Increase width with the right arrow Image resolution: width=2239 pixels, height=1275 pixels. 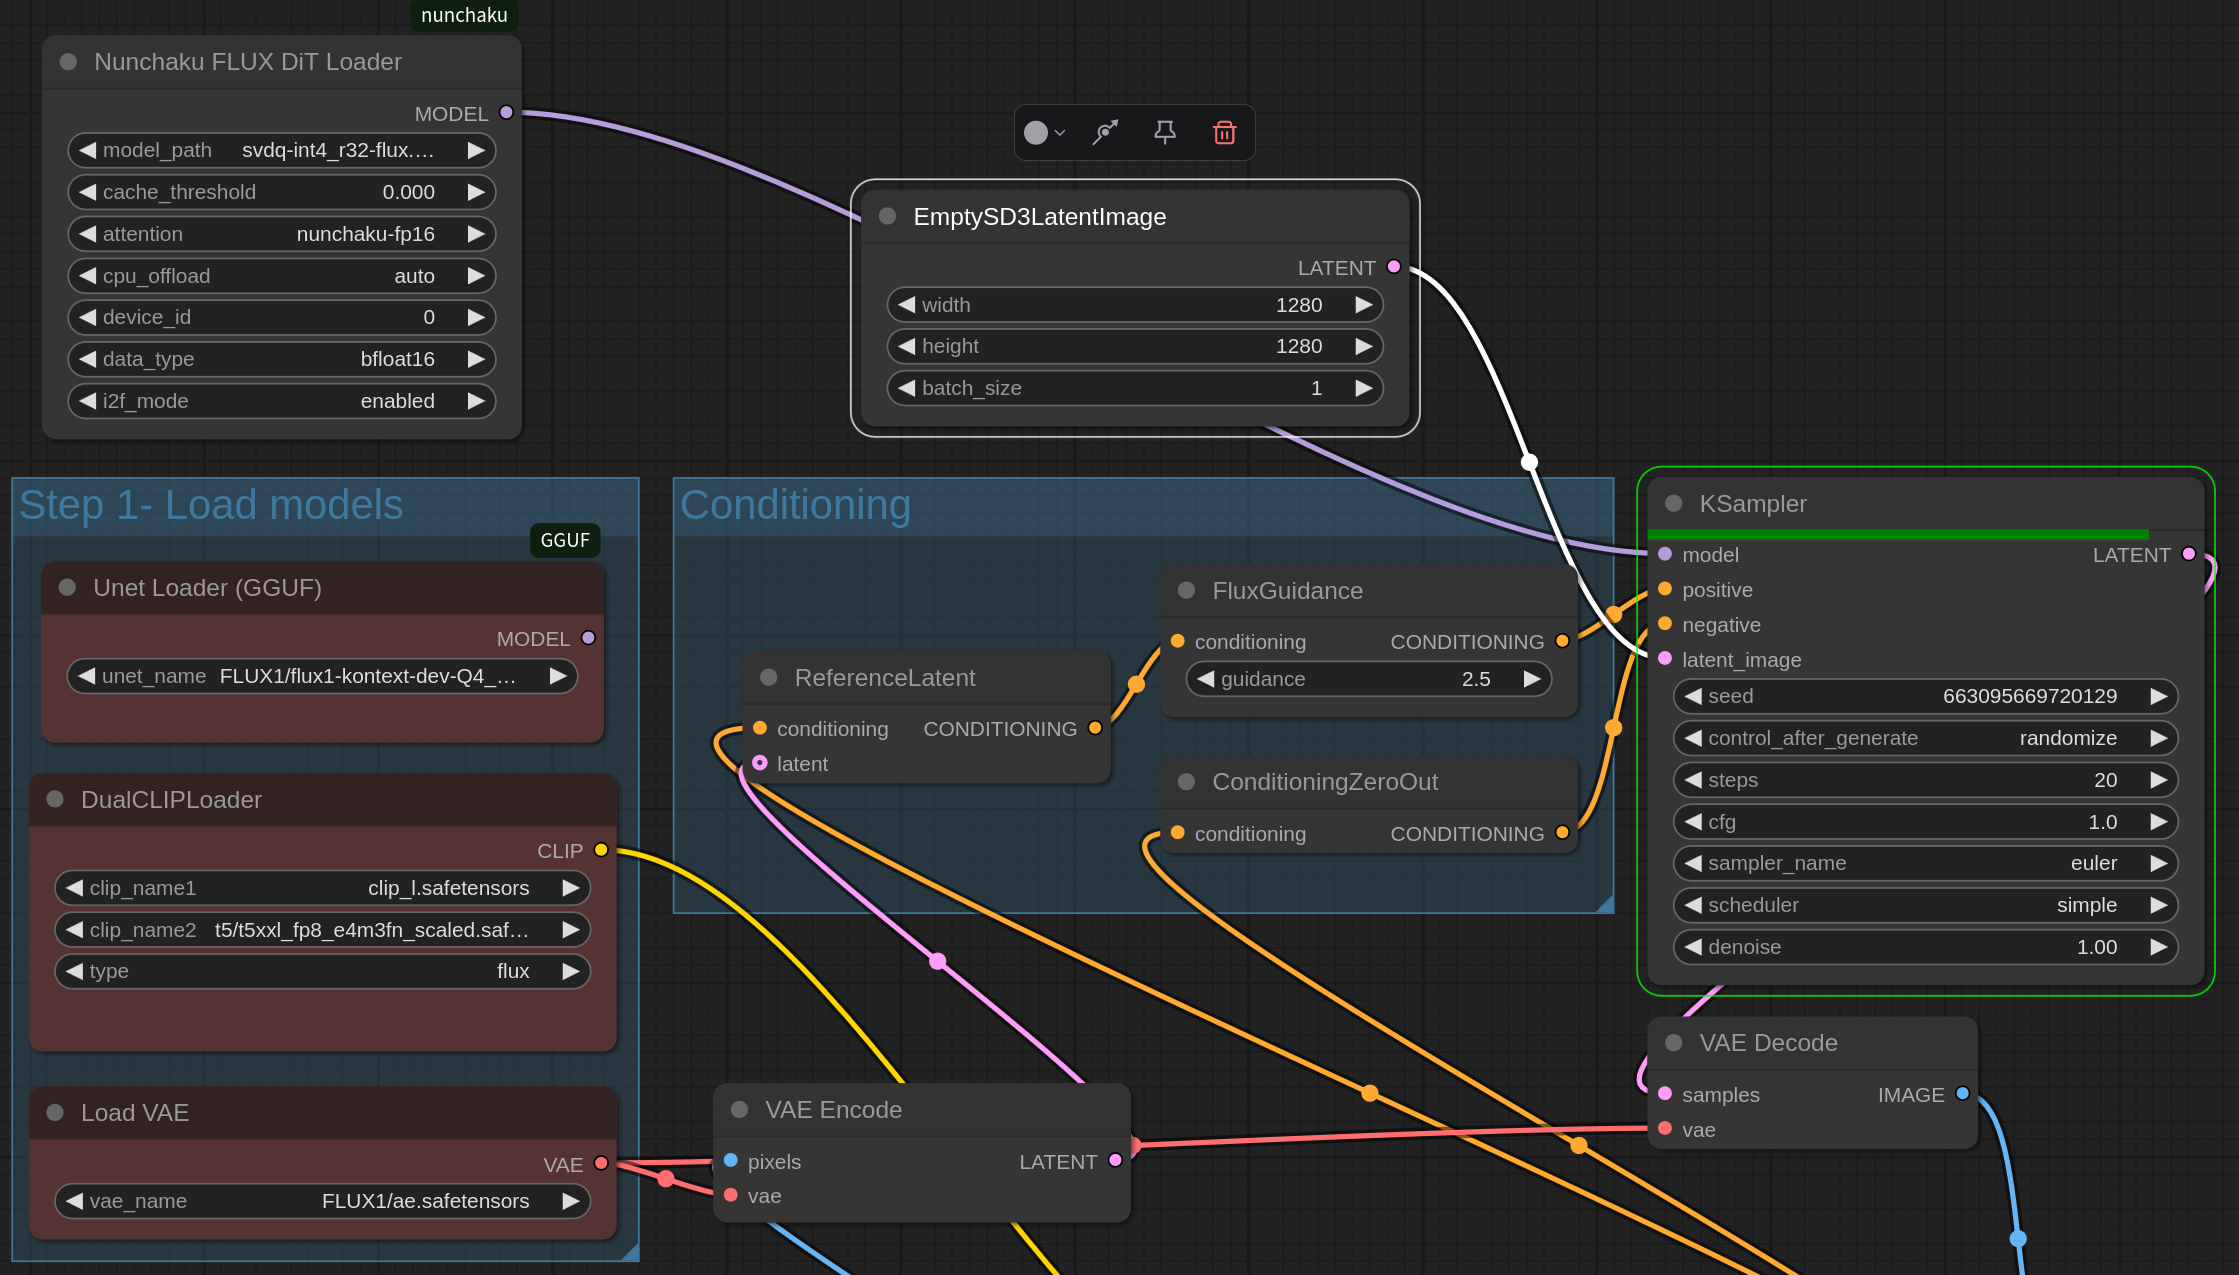pyautogui.click(x=1363, y=305)
